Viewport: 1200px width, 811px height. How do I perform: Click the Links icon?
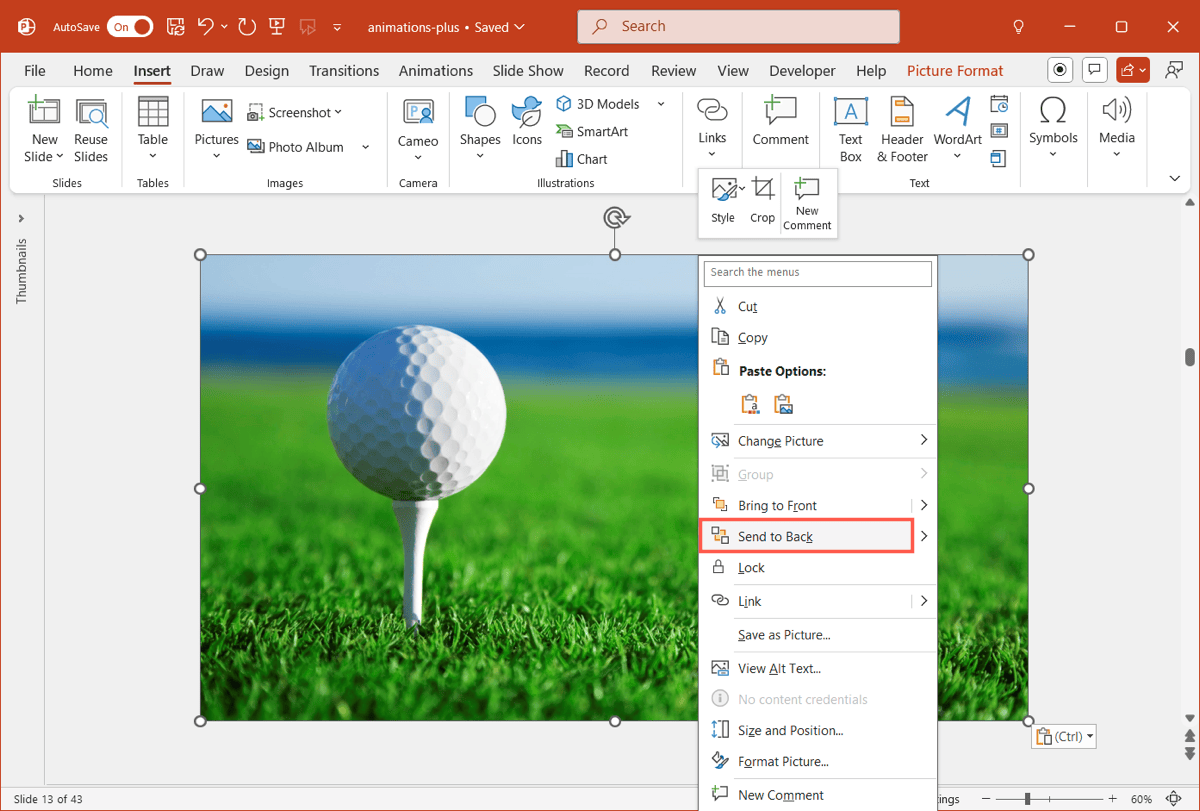click(x=712, y=110)
